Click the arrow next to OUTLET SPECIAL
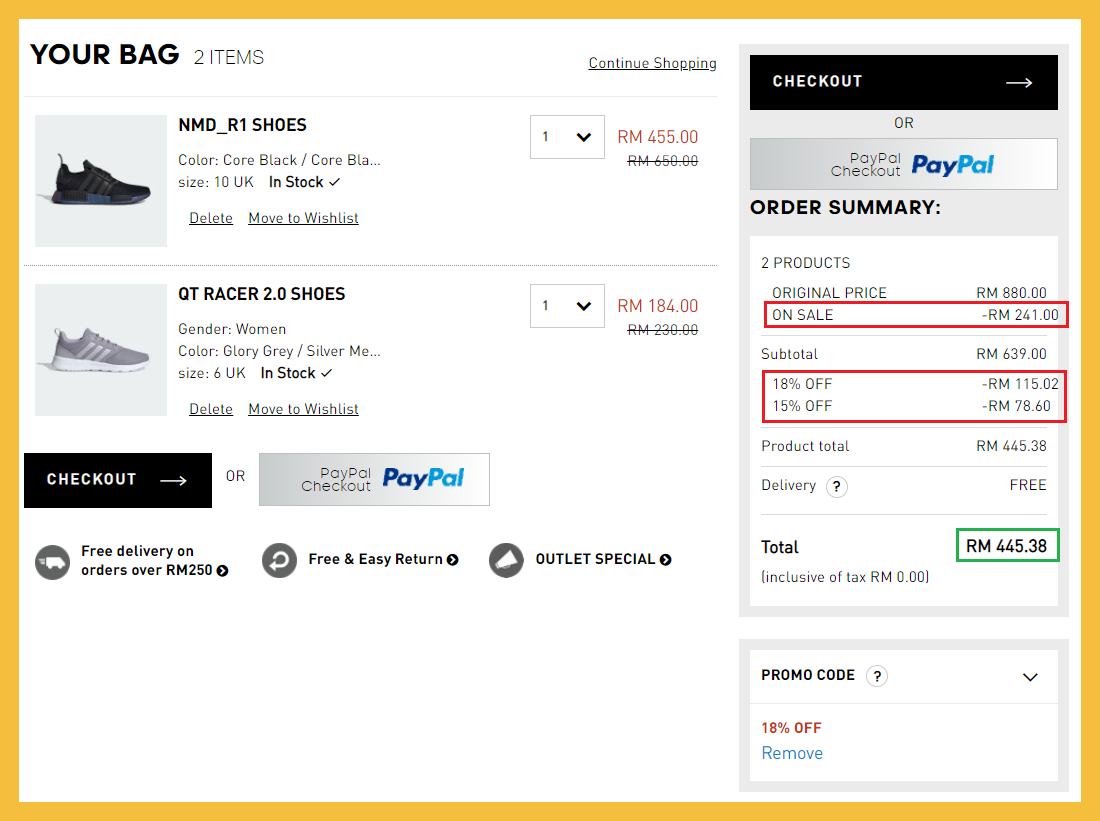1100x821 pixels. pyautogui.click(x=666, y=560)
